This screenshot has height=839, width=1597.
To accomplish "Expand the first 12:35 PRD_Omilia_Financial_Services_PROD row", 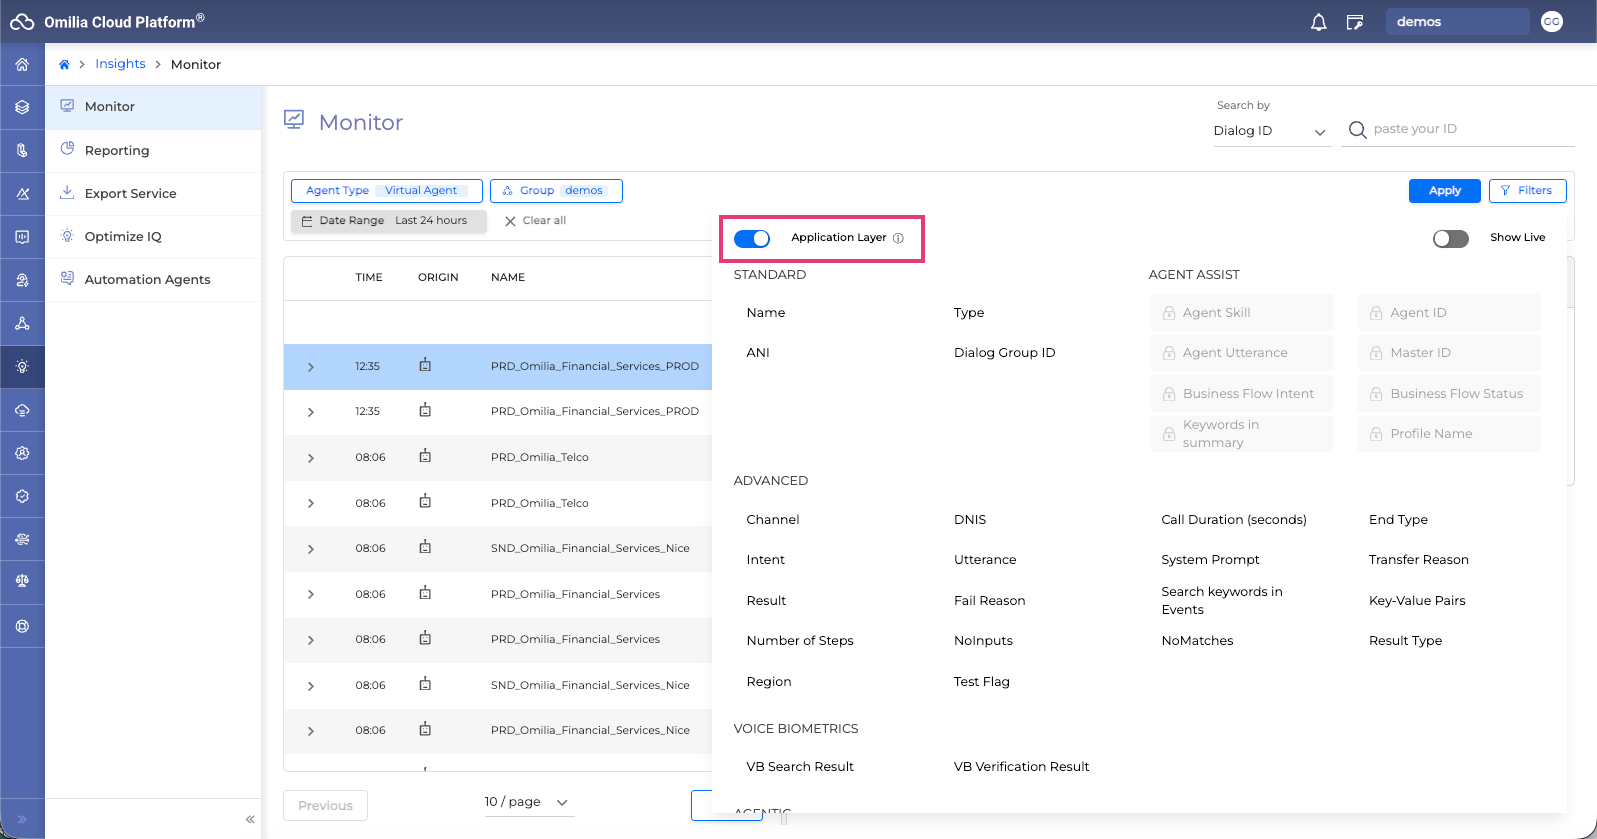I will [311, 367].
